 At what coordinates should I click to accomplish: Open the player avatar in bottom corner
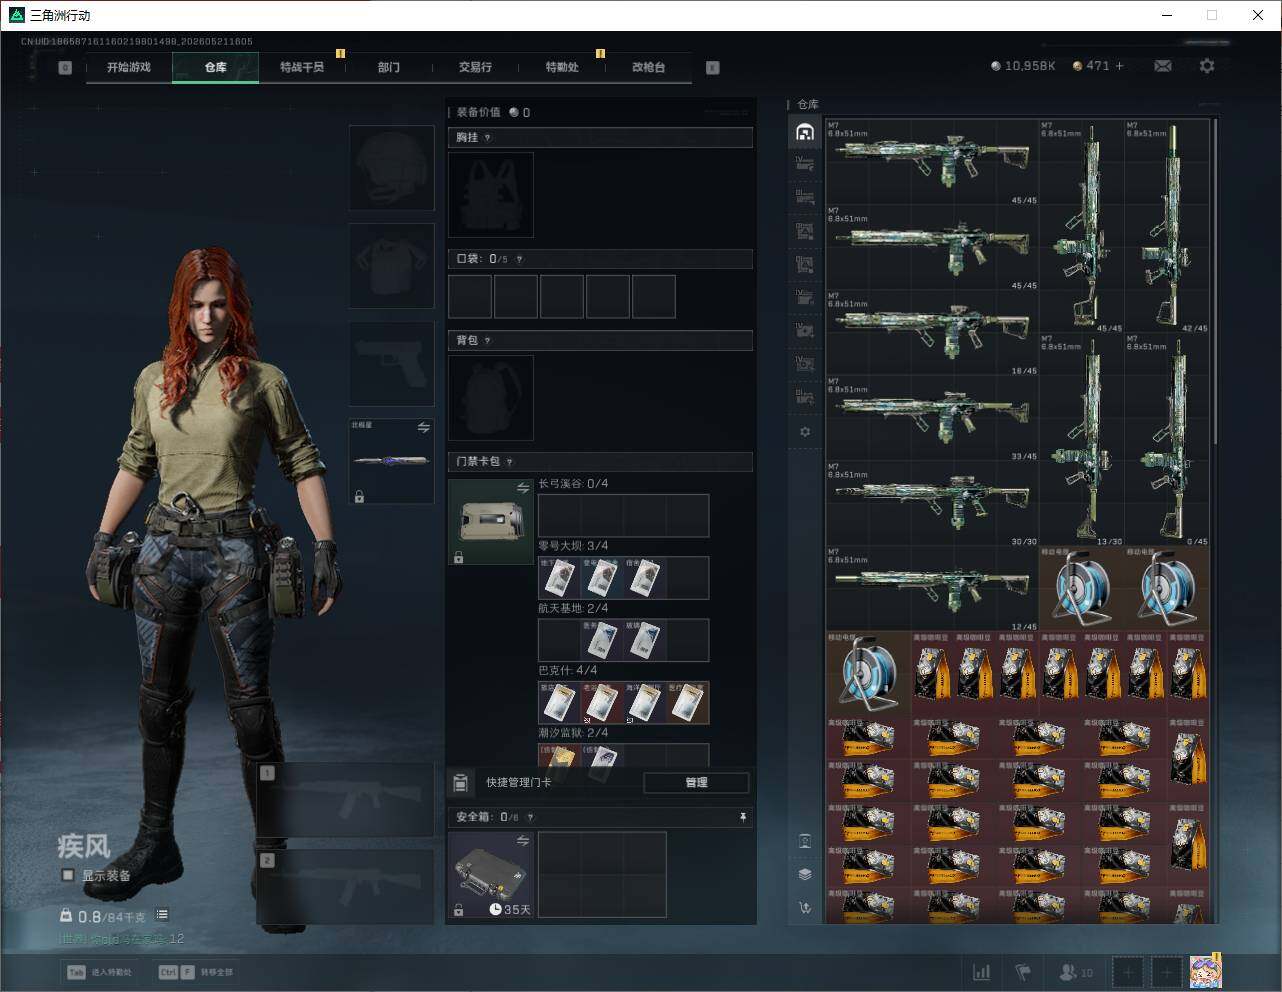tap(1205, 971)
